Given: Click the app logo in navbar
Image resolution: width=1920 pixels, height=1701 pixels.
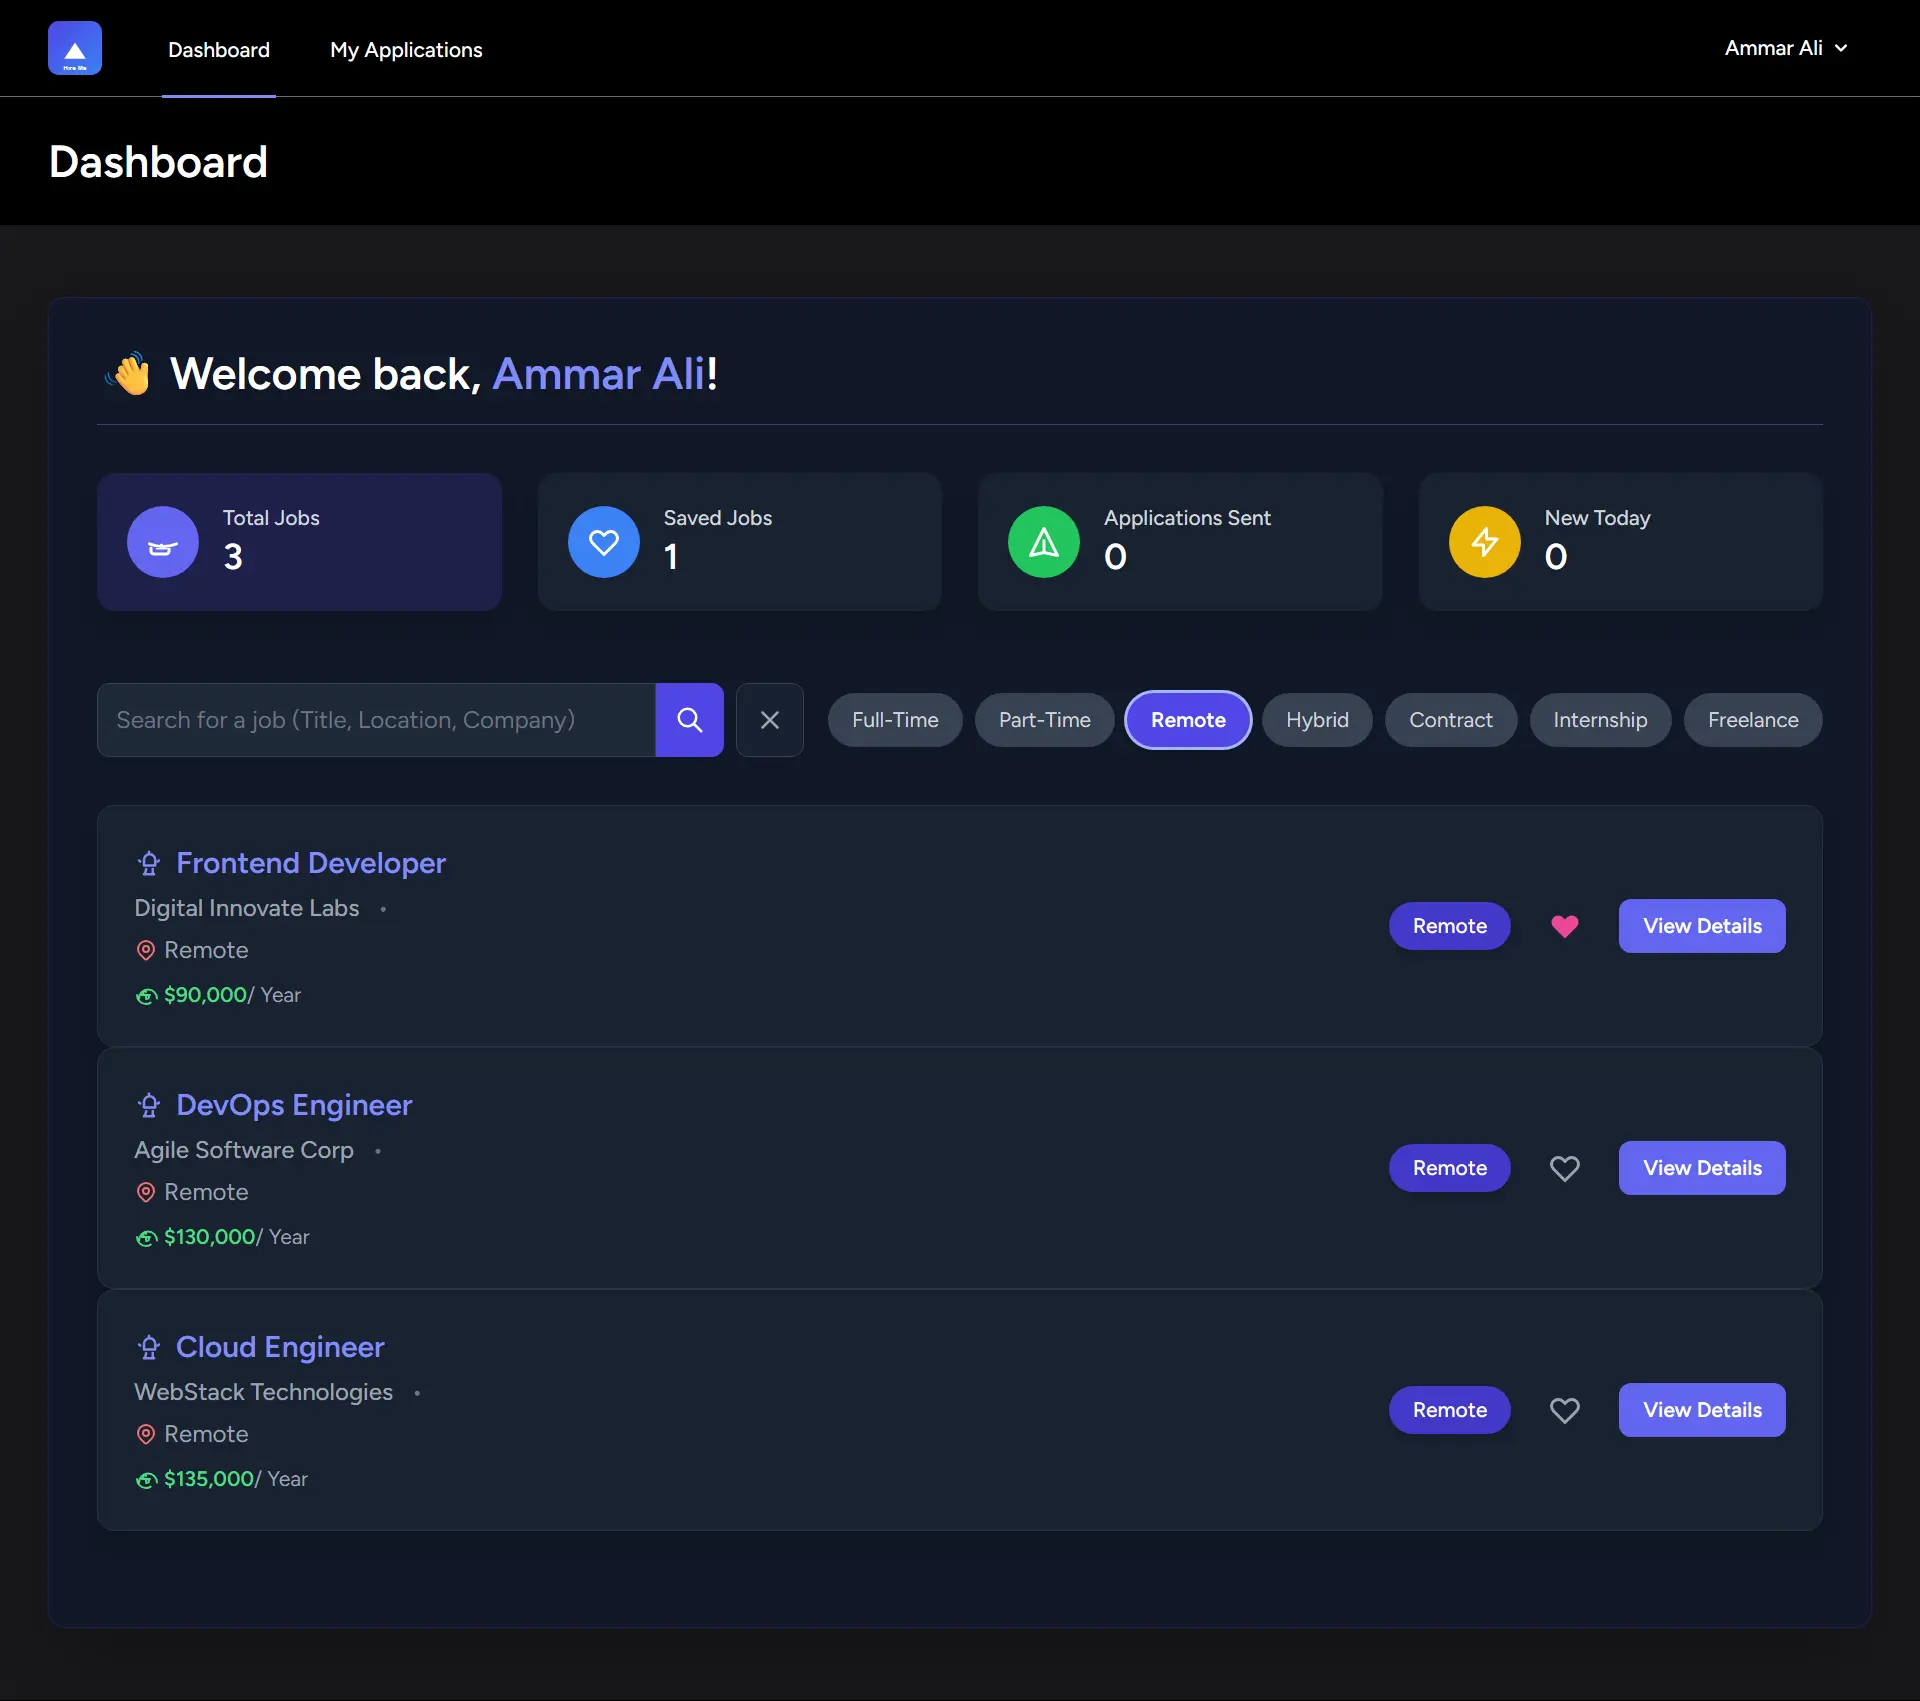Looking at the screenshot, I should coord(75,48).
